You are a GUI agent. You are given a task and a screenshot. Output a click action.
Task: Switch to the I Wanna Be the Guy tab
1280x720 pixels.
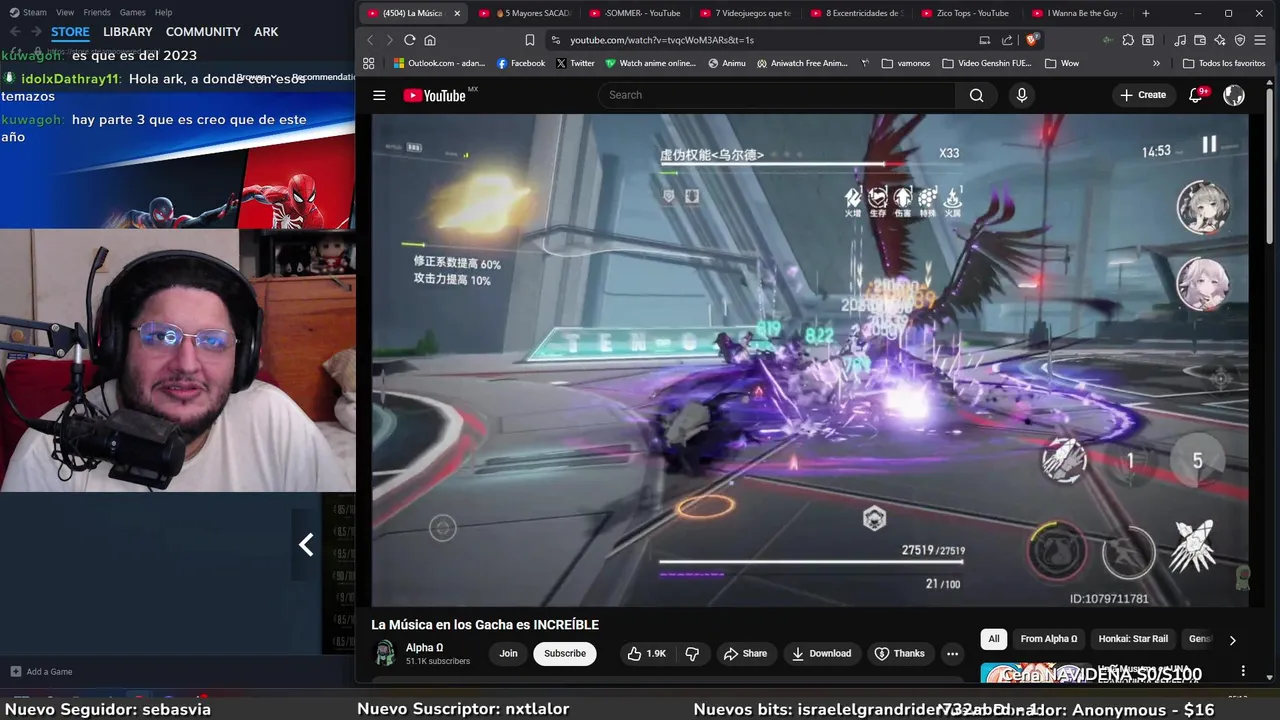click(1077, 13)
